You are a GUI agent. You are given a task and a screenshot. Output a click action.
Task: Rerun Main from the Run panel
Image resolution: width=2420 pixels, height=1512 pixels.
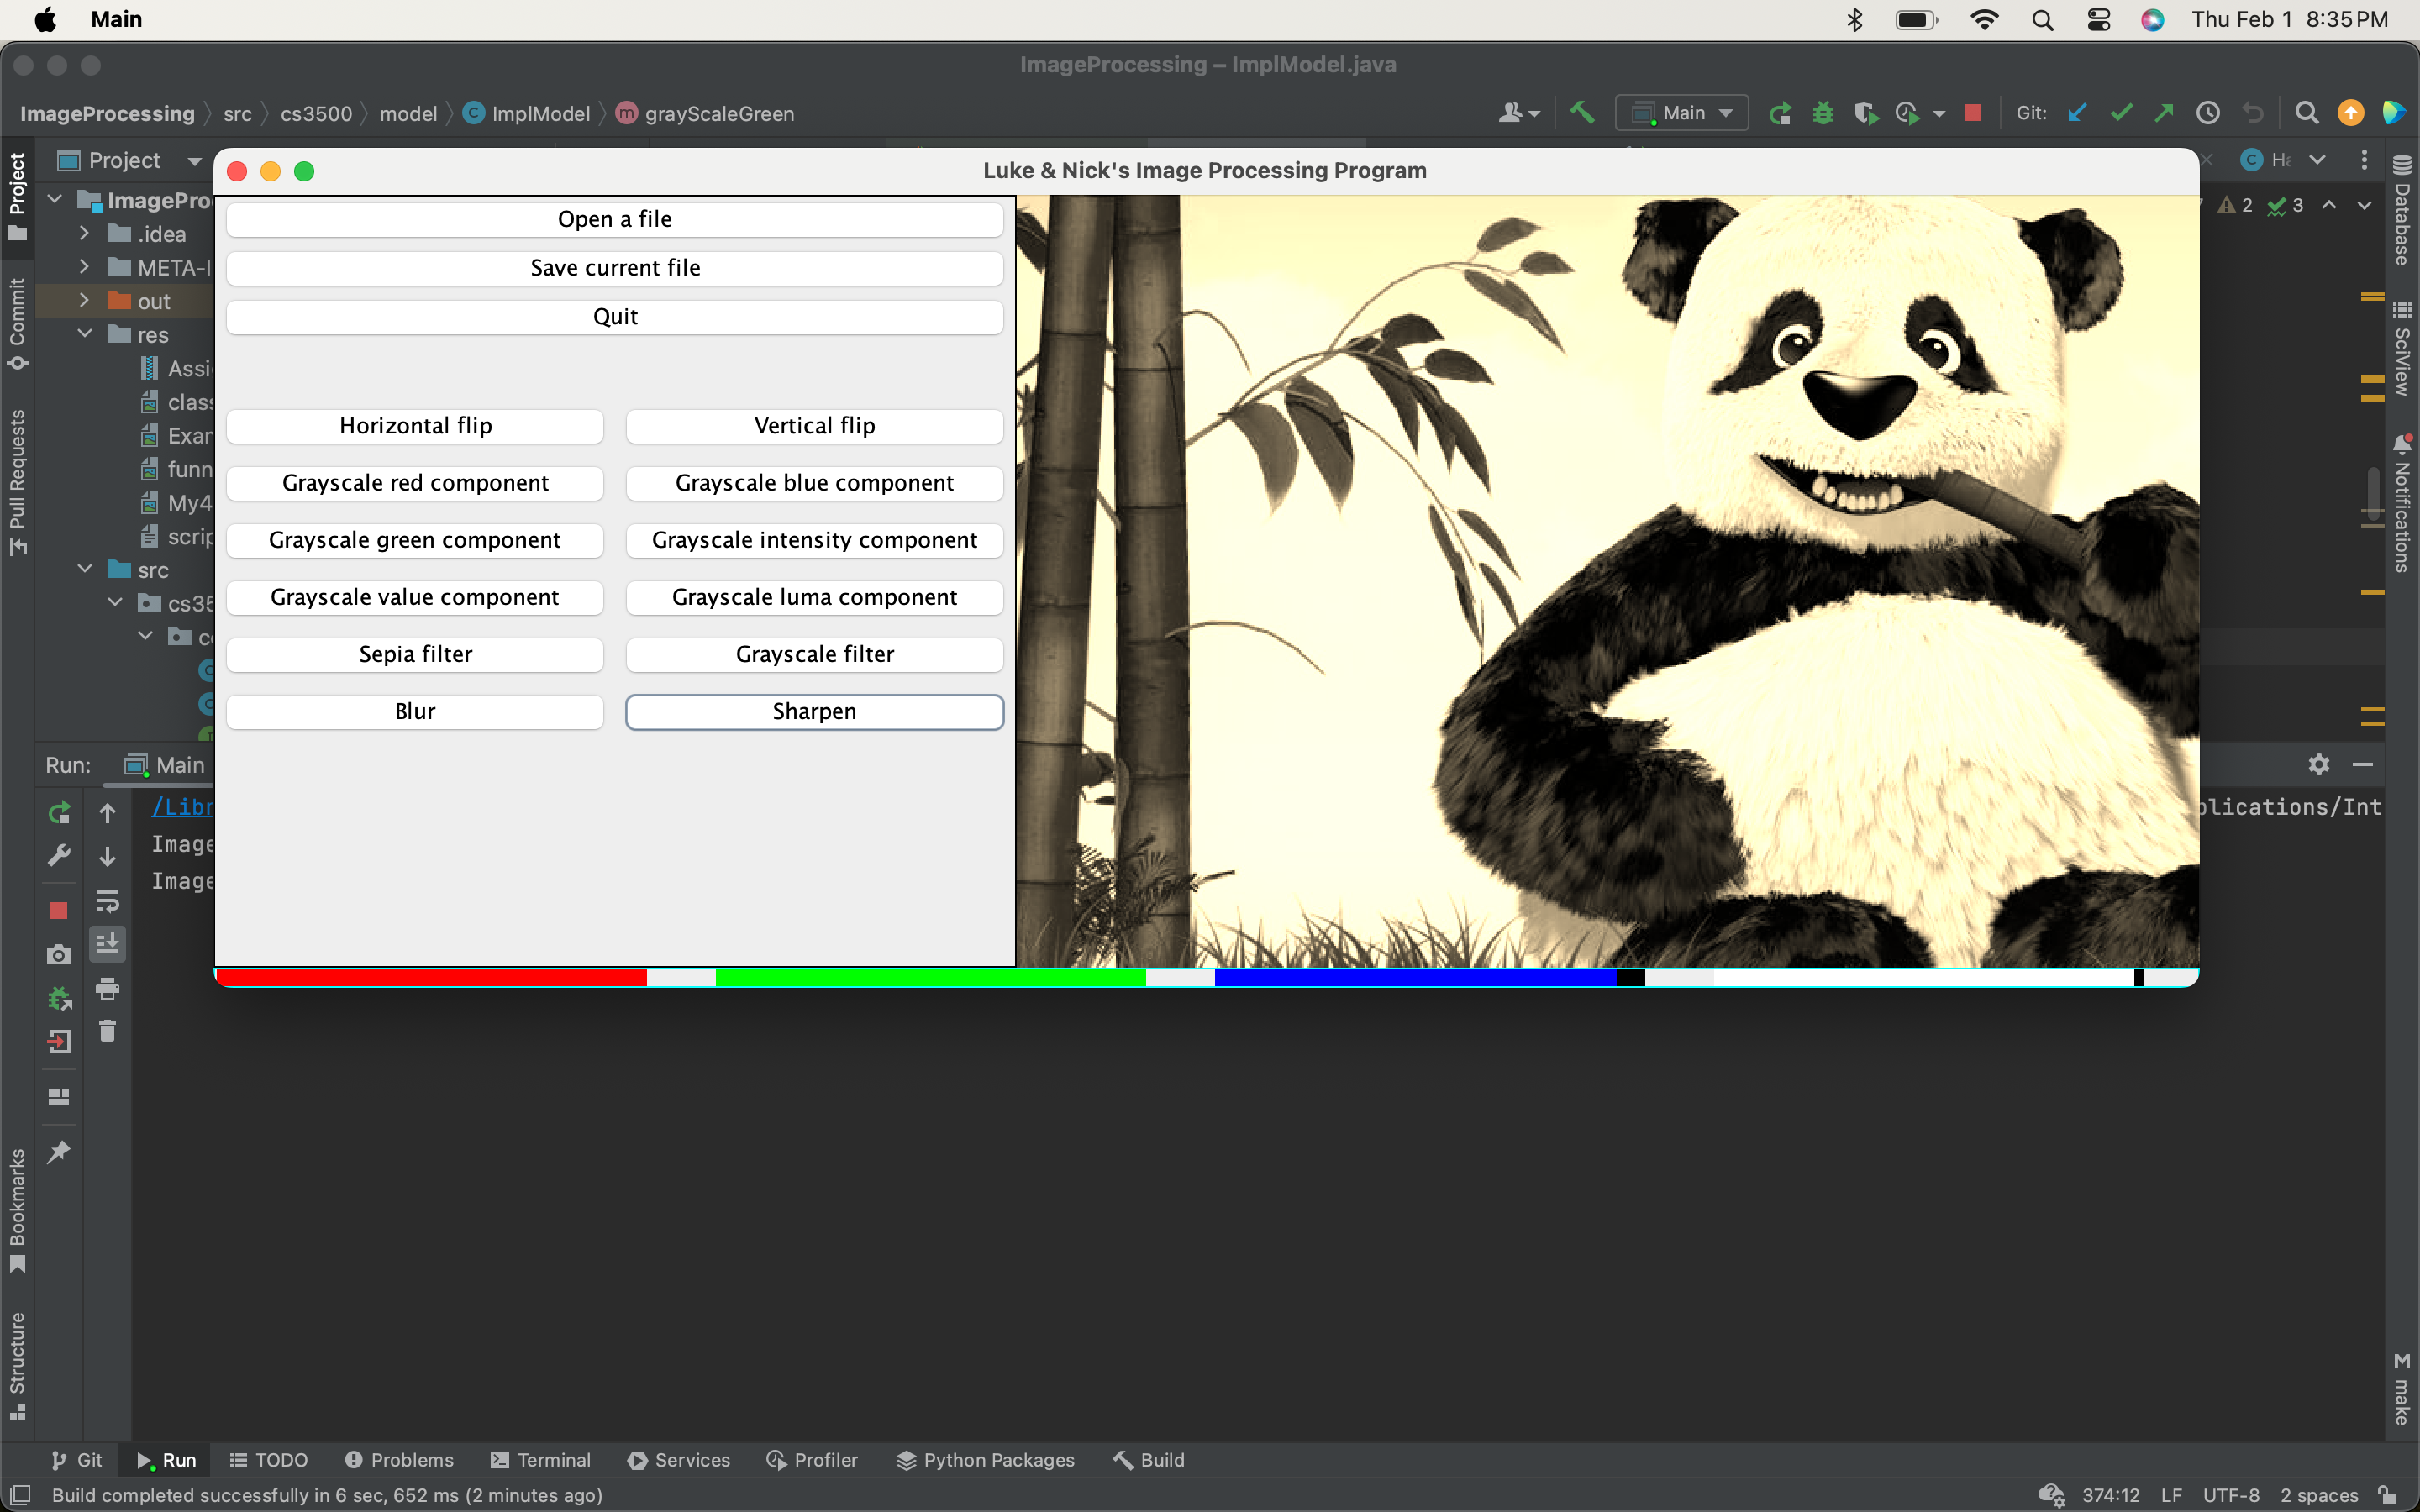(x=59, y=812)
